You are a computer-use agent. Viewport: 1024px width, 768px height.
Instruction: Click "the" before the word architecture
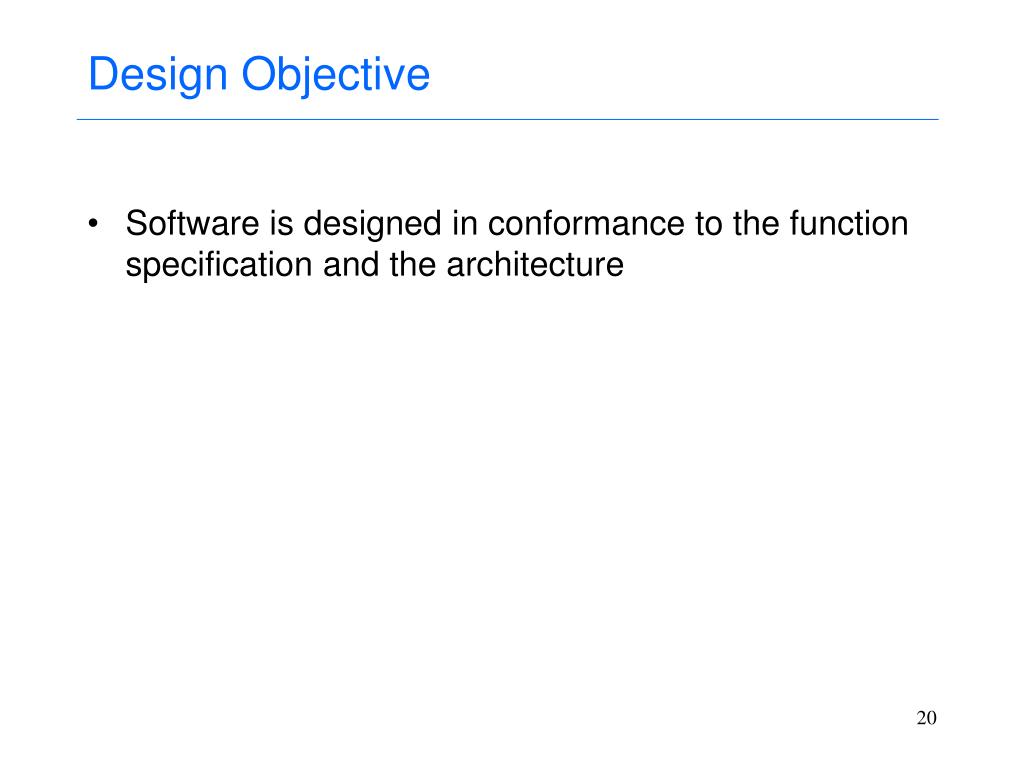click(x=413, y=264)
